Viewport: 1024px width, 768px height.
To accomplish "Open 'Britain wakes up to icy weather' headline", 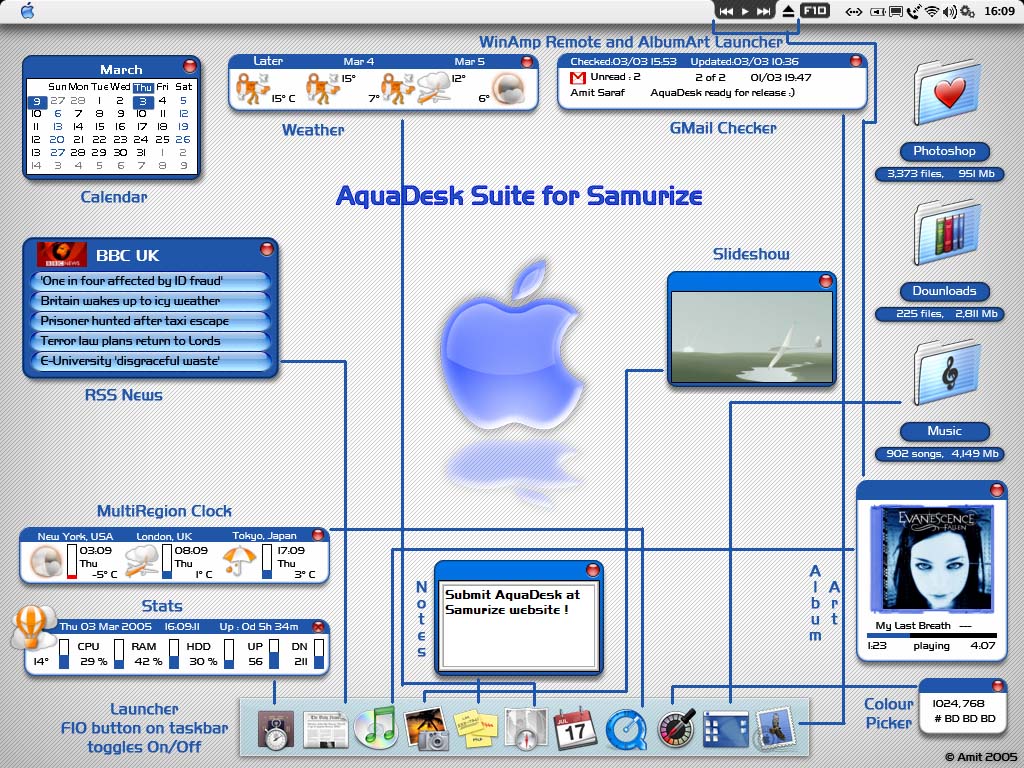I will click(x=150, y=301).
